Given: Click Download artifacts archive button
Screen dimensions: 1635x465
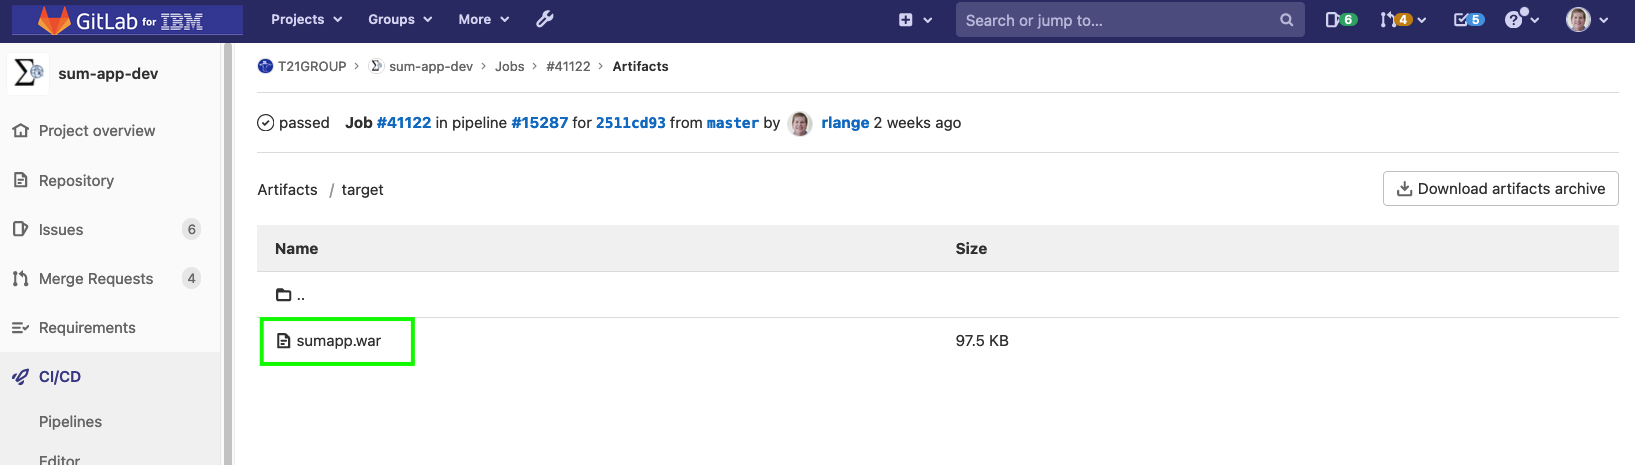Looking at the screenshot, I should click(x=1500, y=188).
